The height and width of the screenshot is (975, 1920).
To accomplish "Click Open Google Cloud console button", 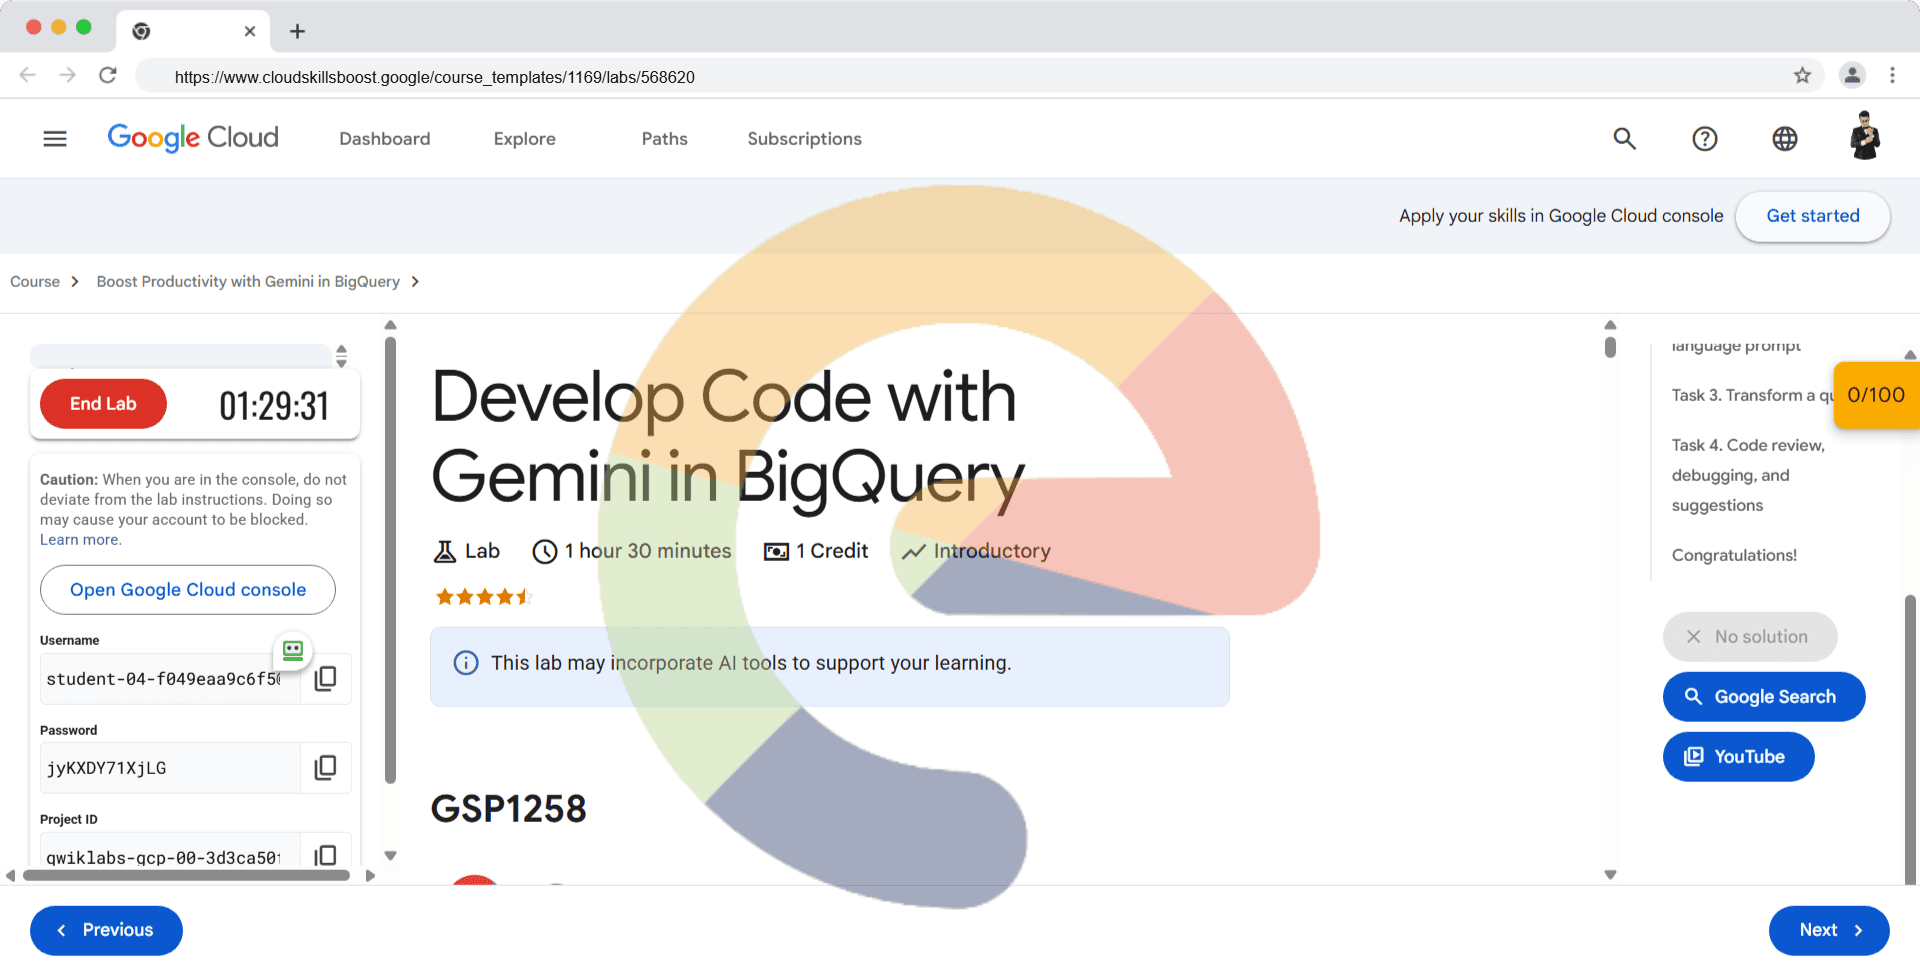I will pos(188,590).
